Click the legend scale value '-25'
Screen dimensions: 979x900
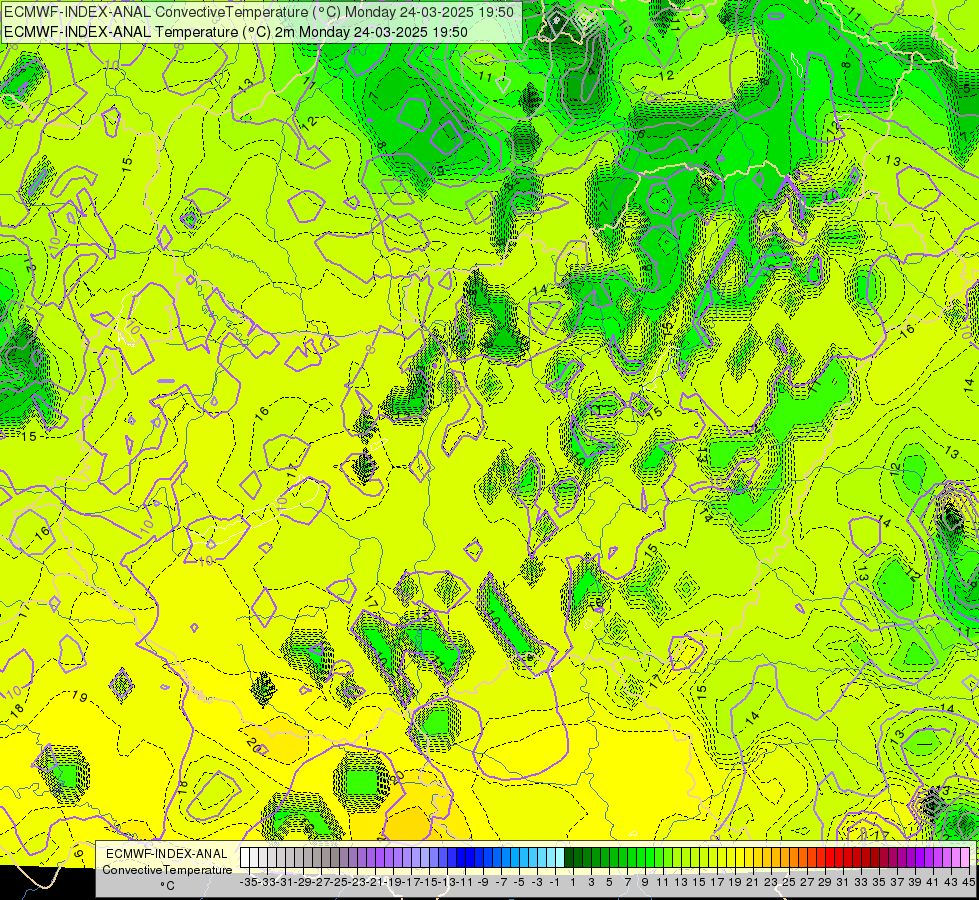tap(339, 883)
